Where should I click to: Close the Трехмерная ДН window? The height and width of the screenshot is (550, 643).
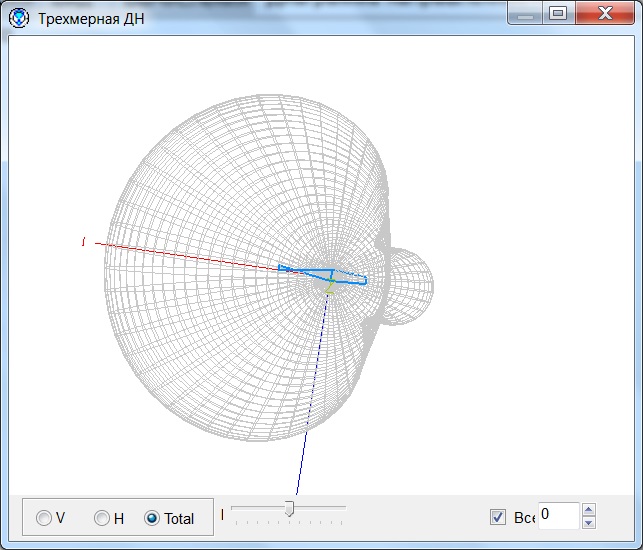605,14
